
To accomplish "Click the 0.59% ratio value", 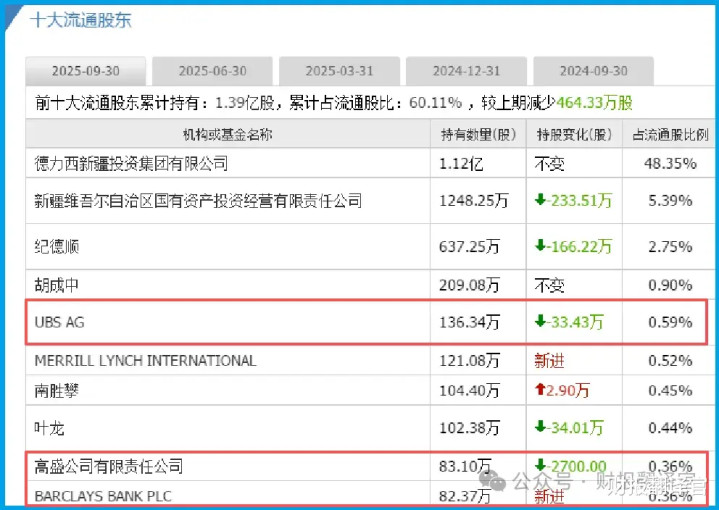I will [x=670, y=322].
